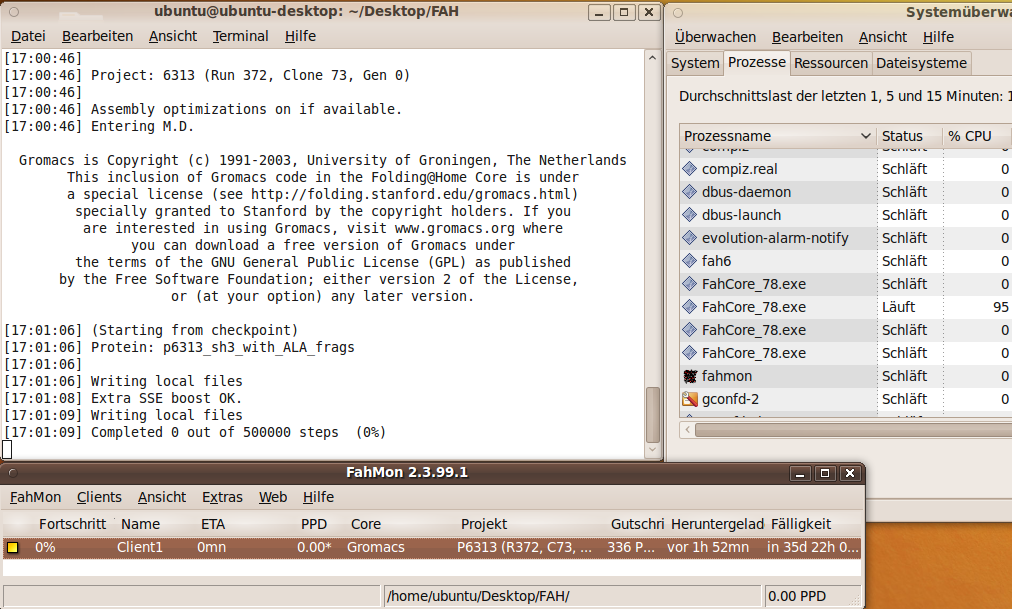Select the fahmon process name
The width and height of the screenshot is (1012, 609).
coord(727,376)
